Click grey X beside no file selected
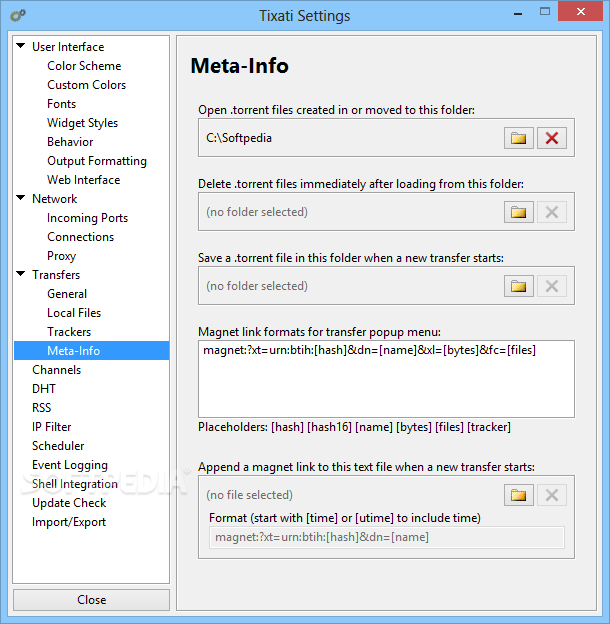The image size is (610, 624). [552, 495]
